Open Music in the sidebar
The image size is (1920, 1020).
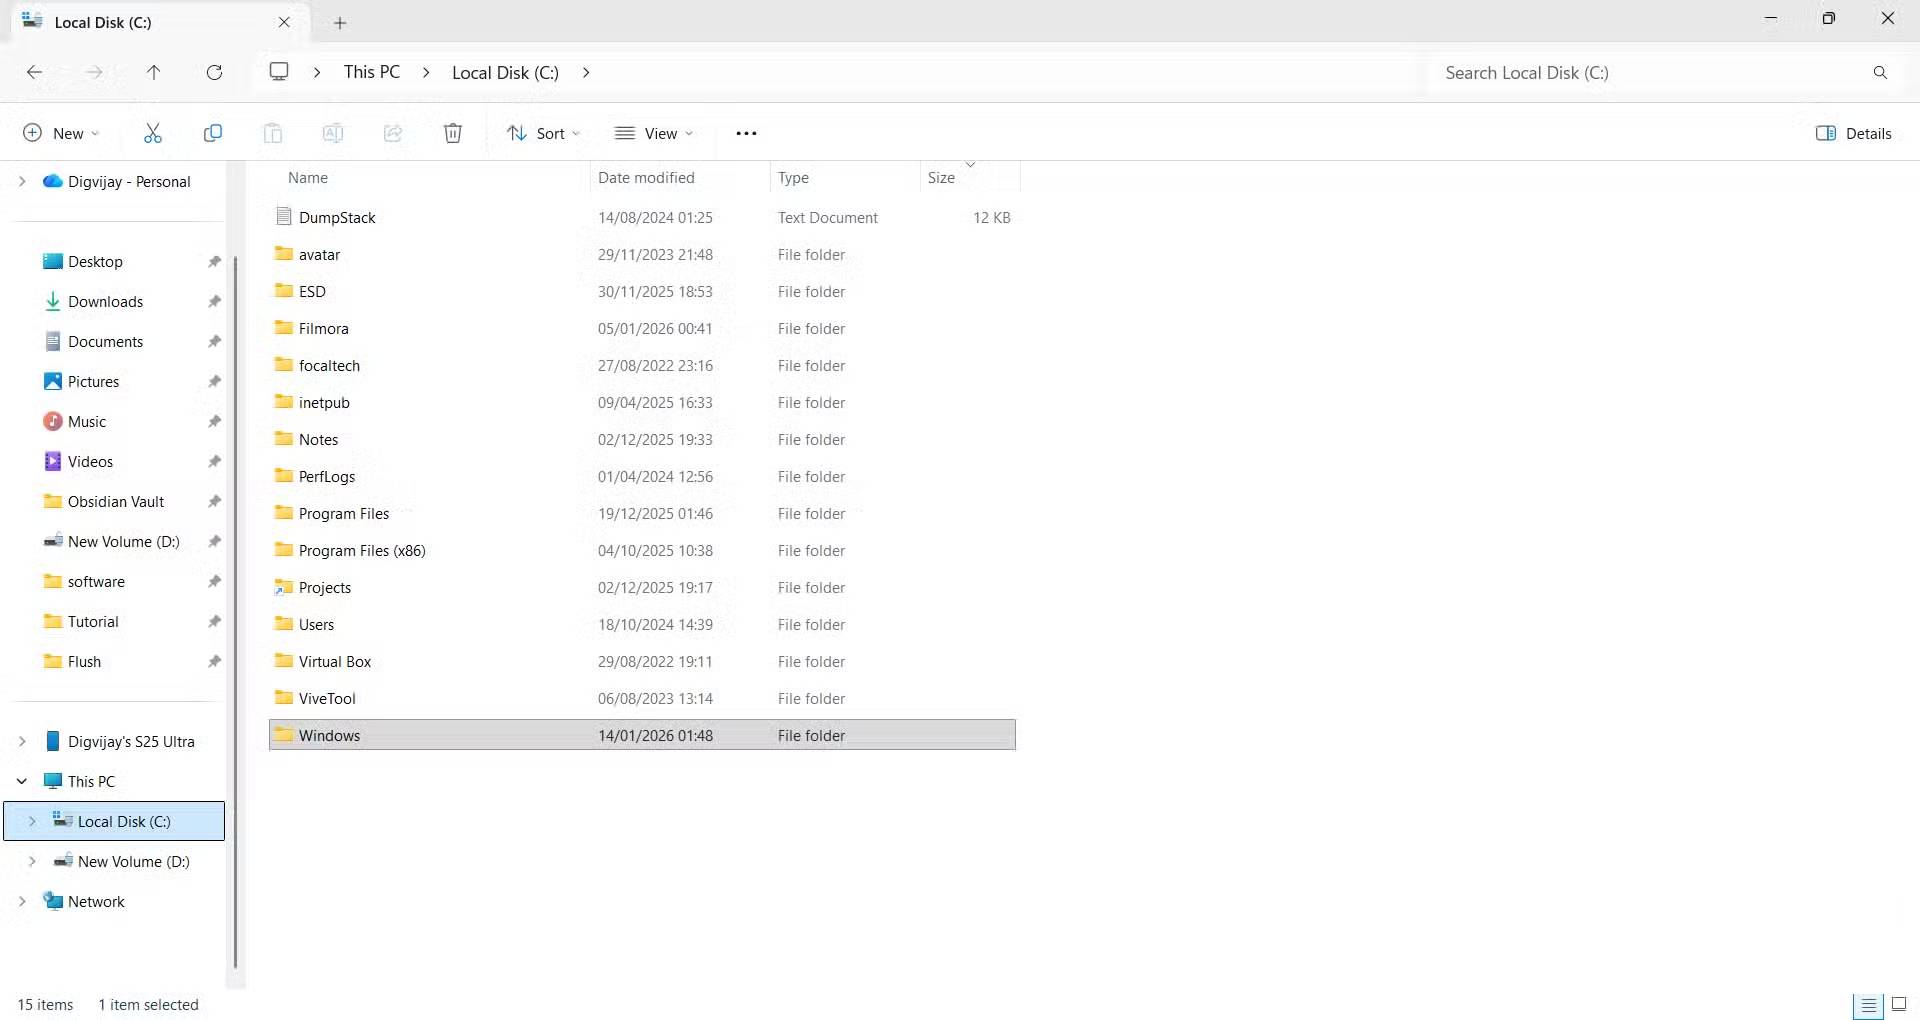(87, 422)
